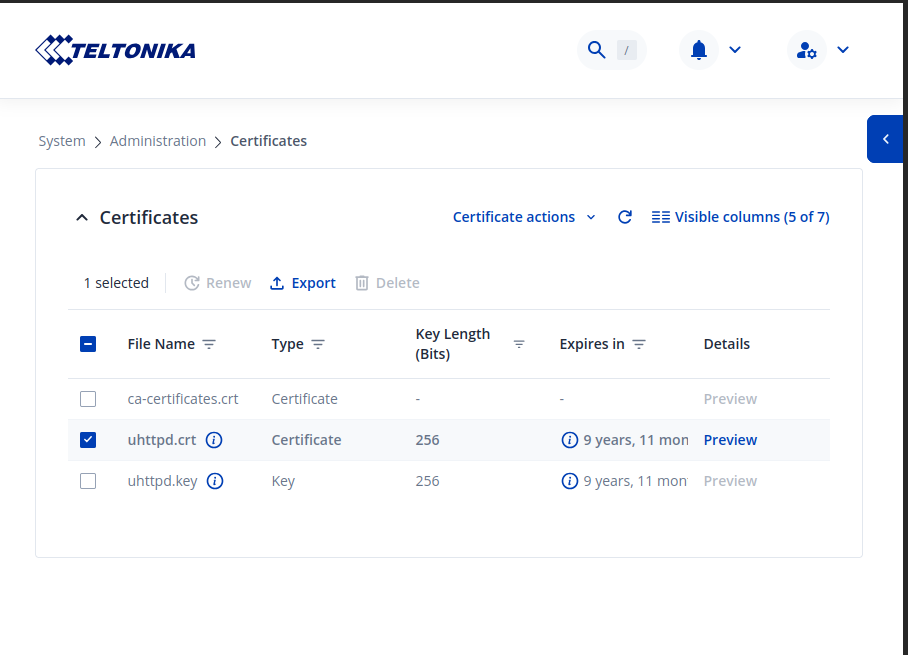Click the notifications bell icon
The height and width of the screenshot is (655, 908).
coord(699,50)
